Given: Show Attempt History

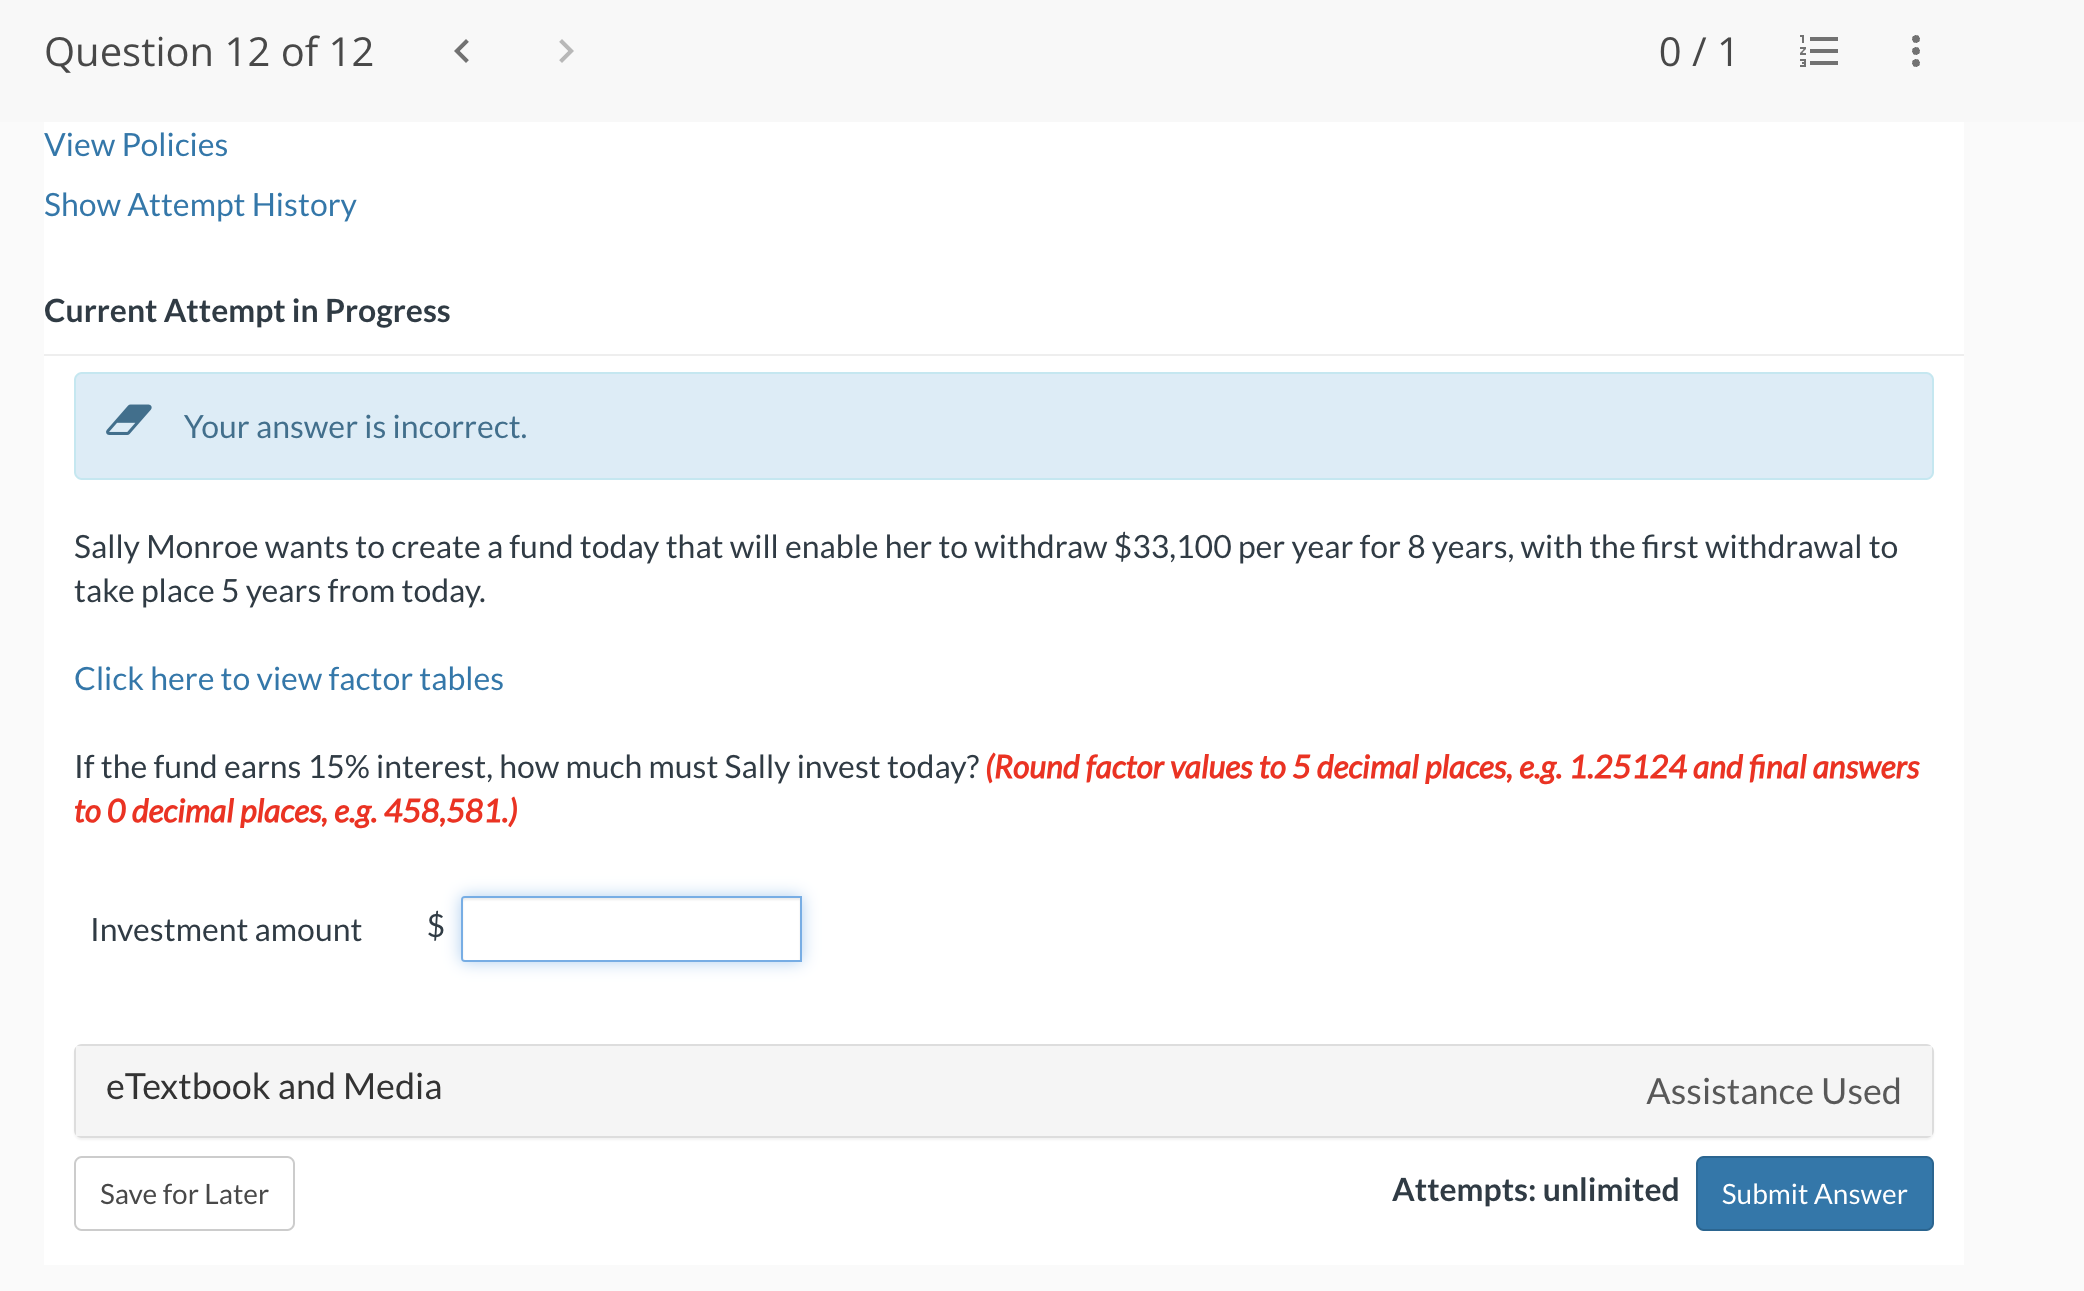Looking at the screenshot, I should [x=200, y=205].
